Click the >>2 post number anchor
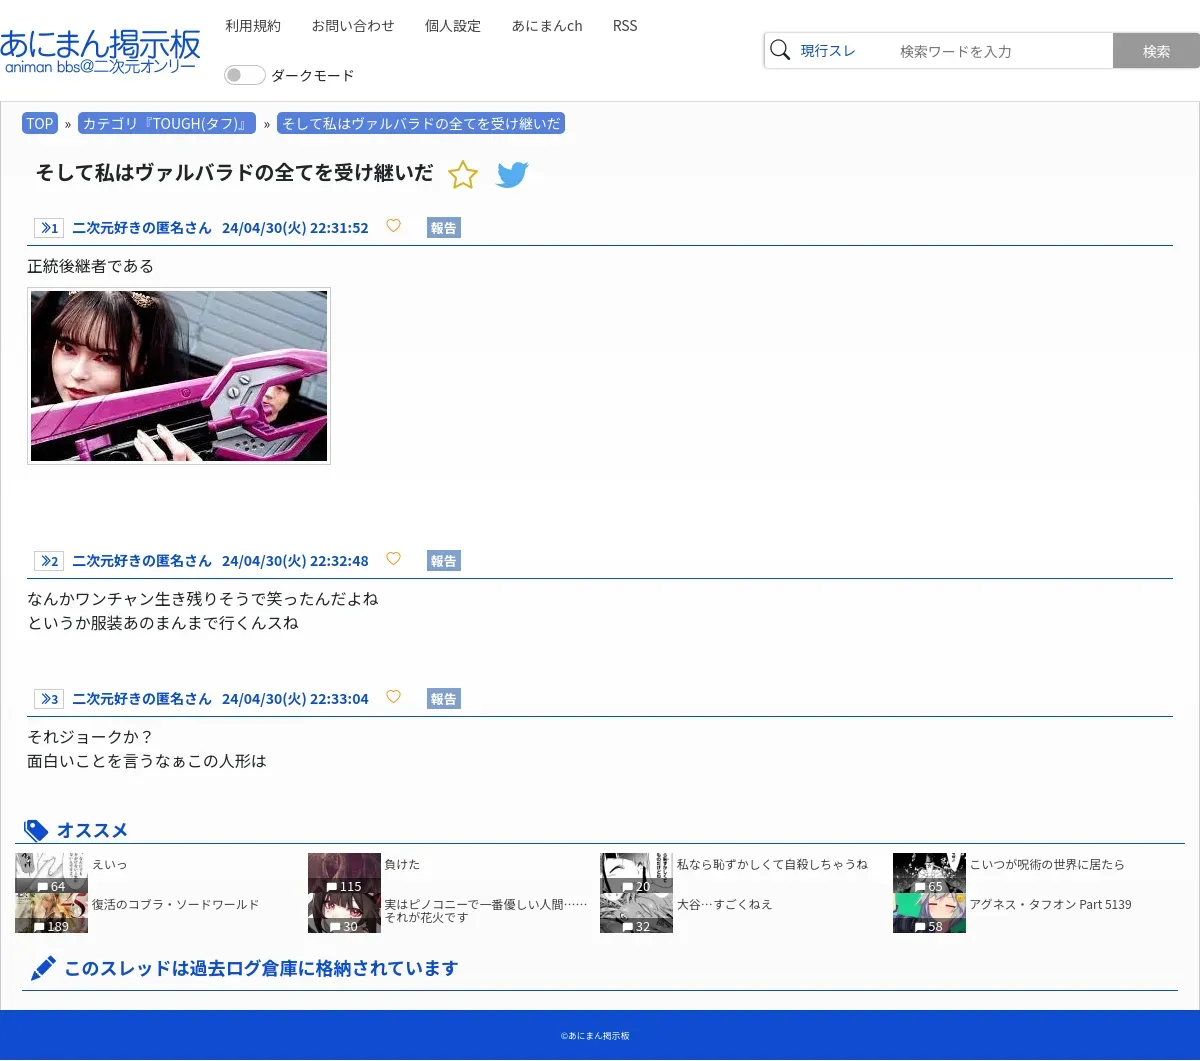 (x=49, y=561)
